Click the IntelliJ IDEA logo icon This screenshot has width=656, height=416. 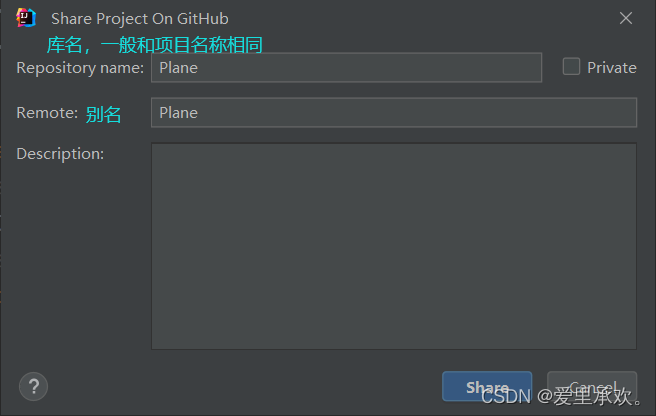(x=26, y=18)
